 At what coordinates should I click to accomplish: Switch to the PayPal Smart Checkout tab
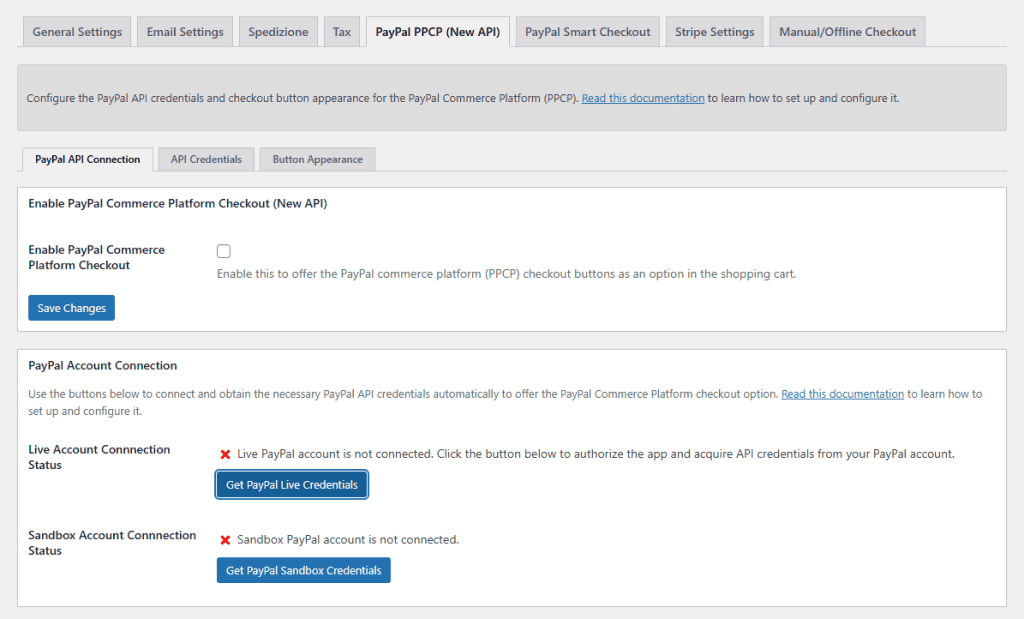[587, 31]
